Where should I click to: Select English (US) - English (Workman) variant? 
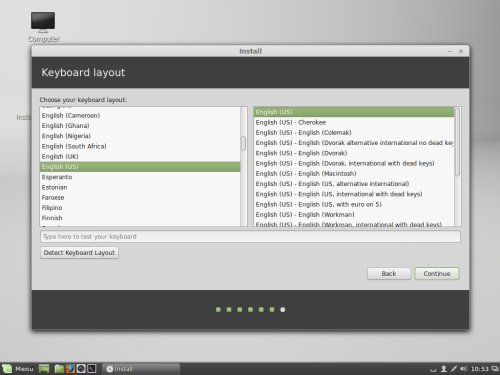click(354, 215)
